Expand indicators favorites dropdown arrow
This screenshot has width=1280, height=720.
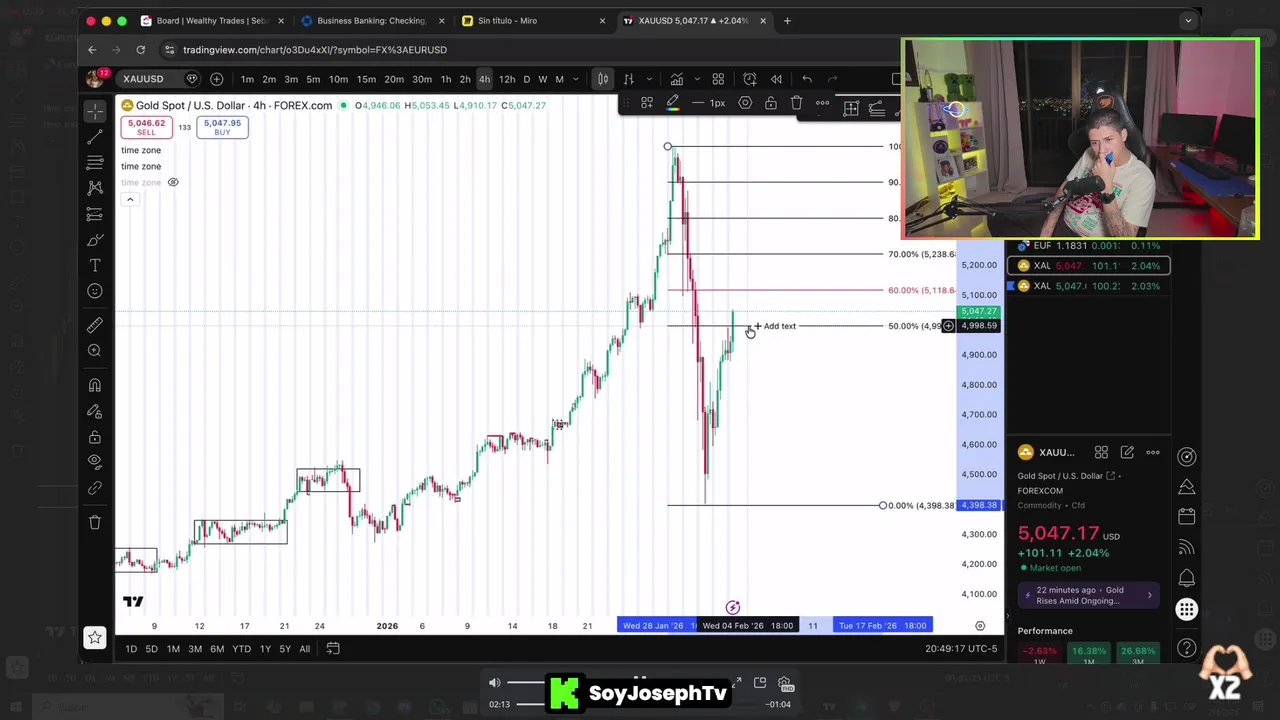pyautogui.click(x=695, y=79)
